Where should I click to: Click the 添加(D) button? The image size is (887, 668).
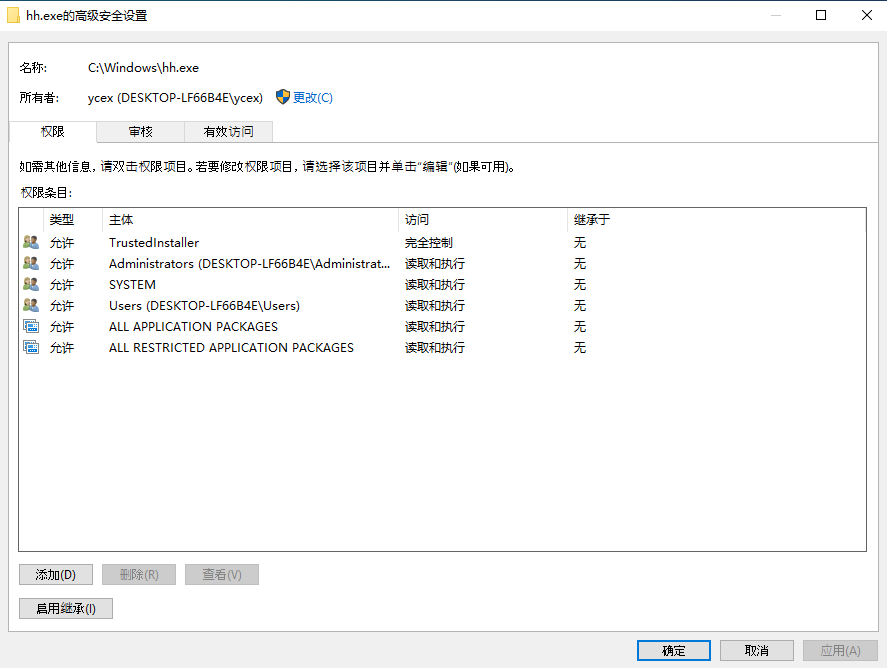56,575
